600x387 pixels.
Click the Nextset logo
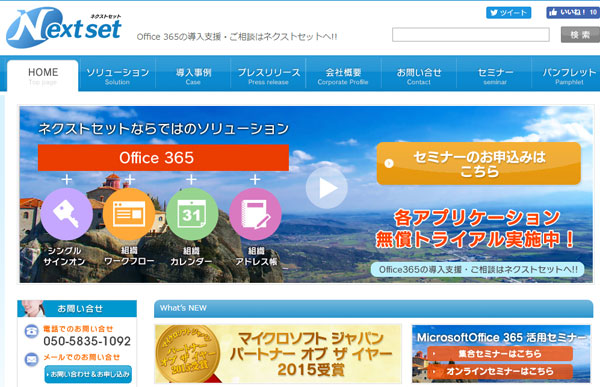(64, 28)
